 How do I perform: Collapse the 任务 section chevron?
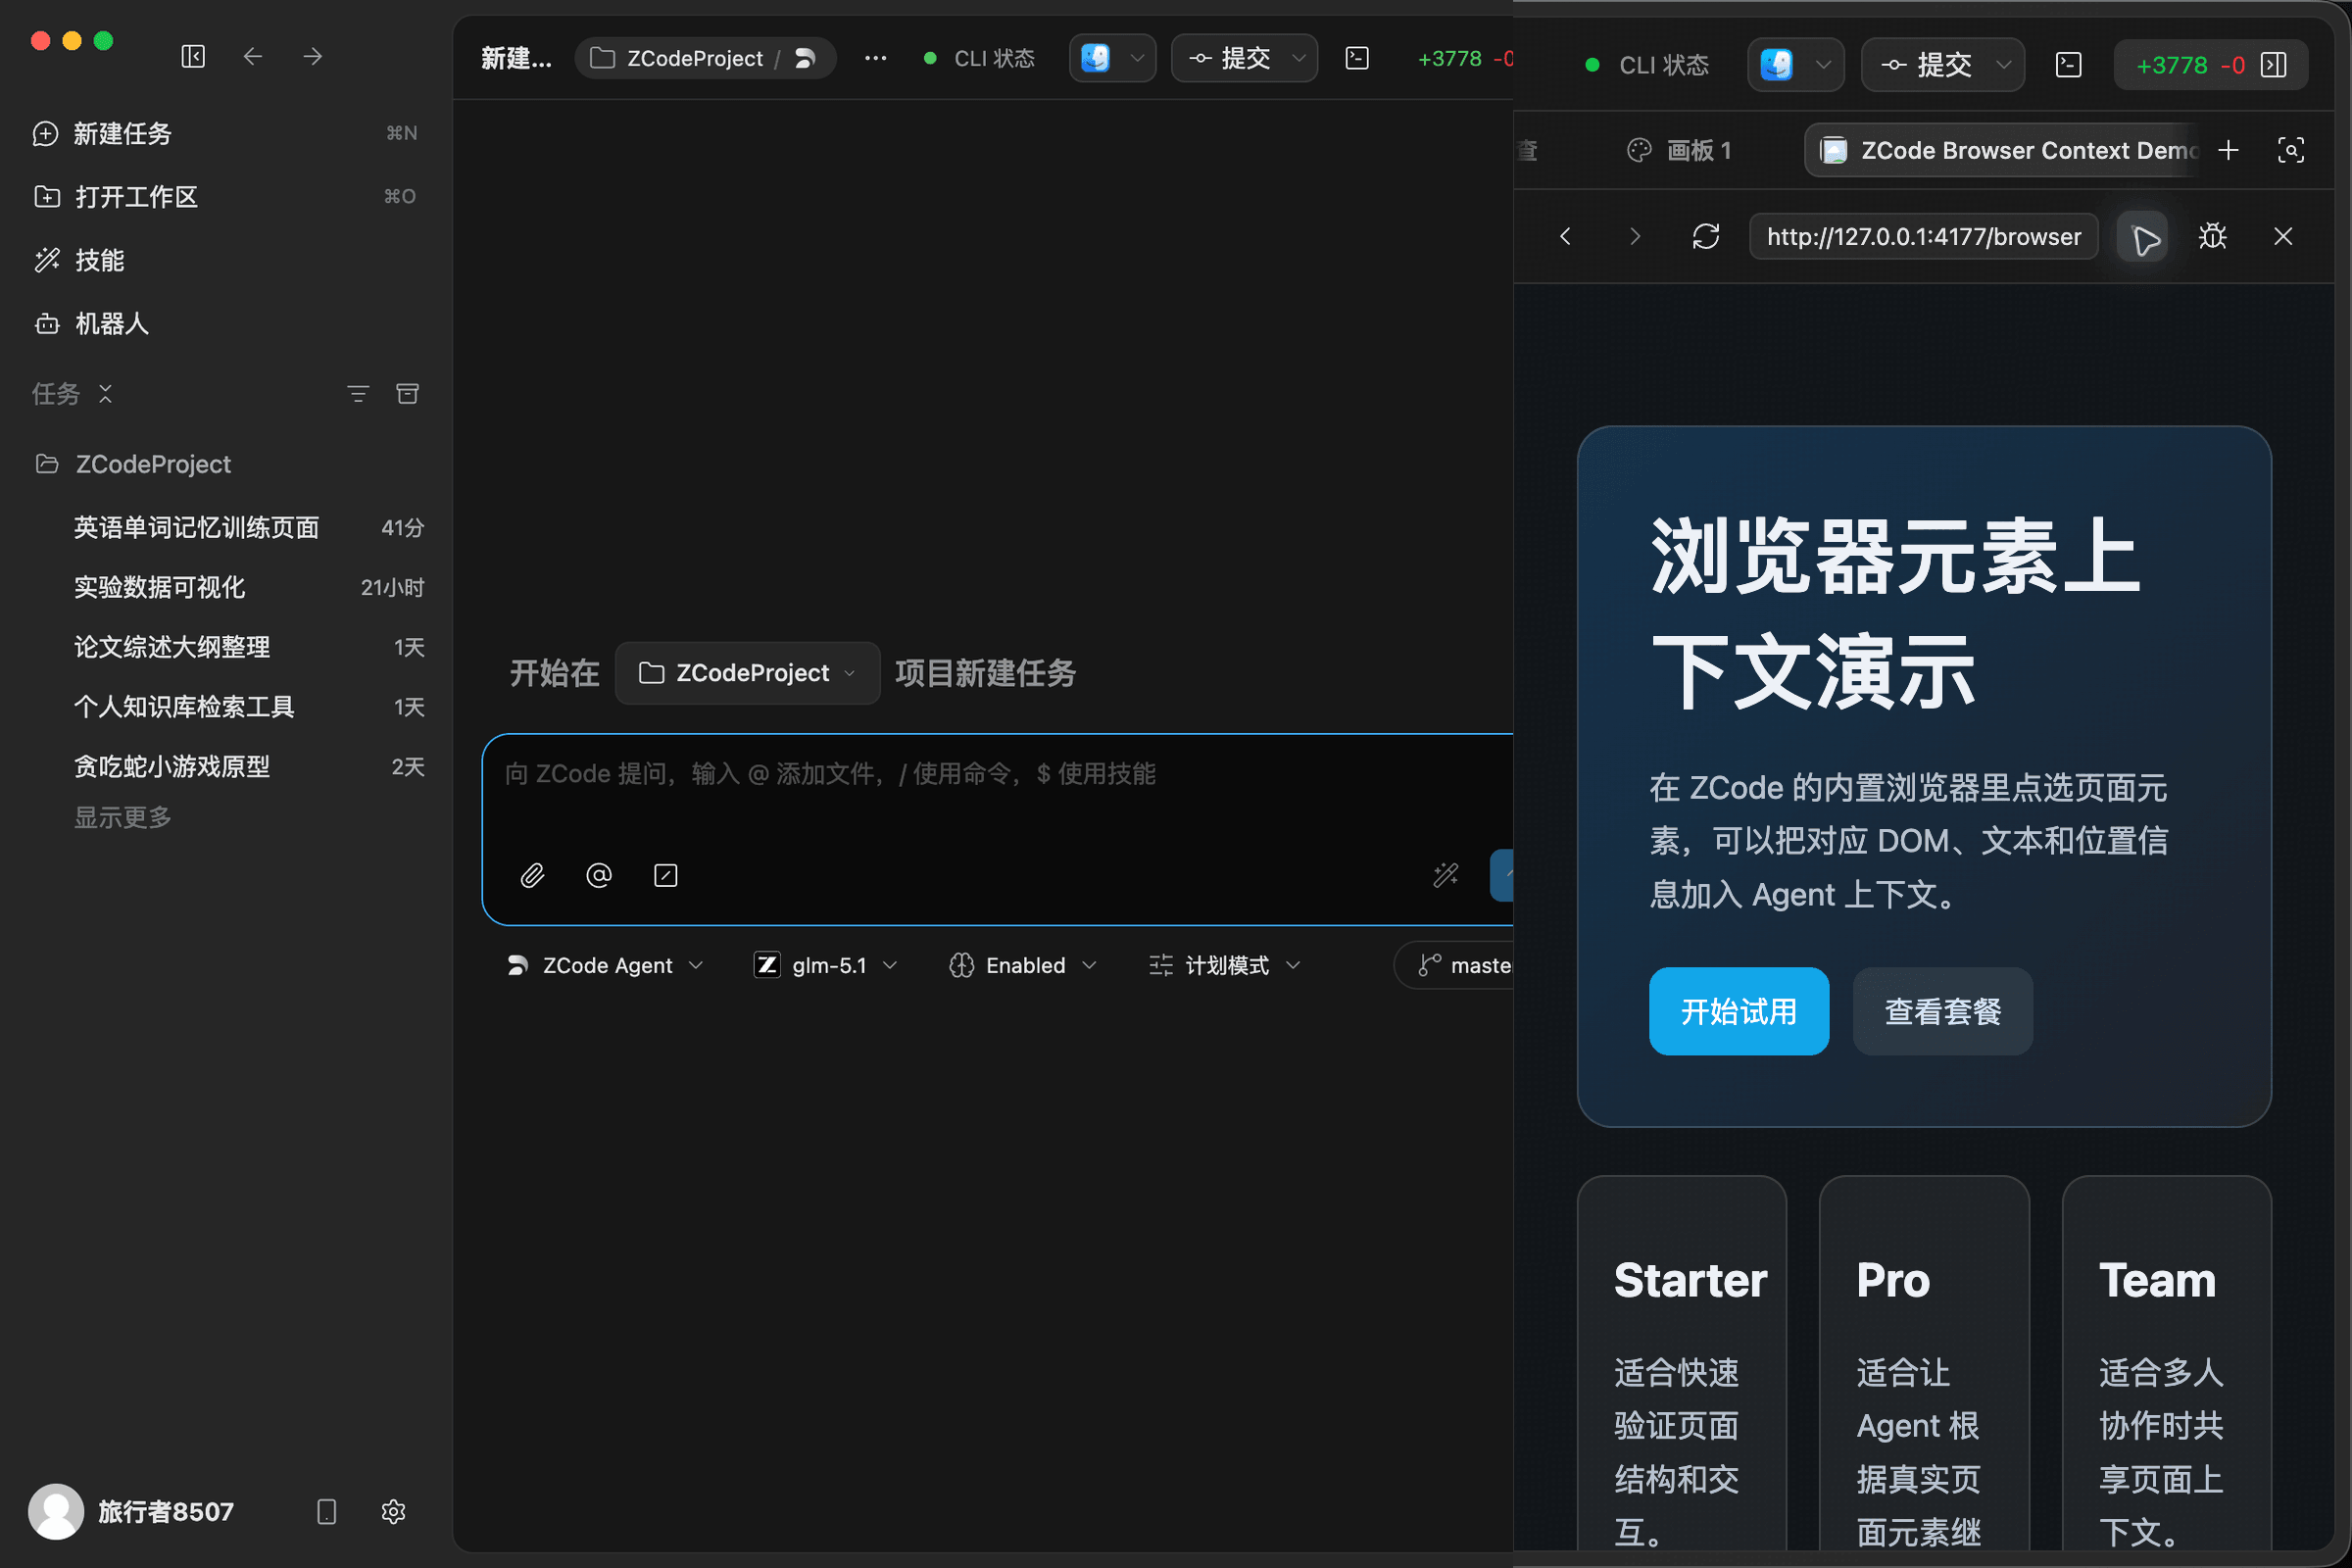(x=105, y=394)
